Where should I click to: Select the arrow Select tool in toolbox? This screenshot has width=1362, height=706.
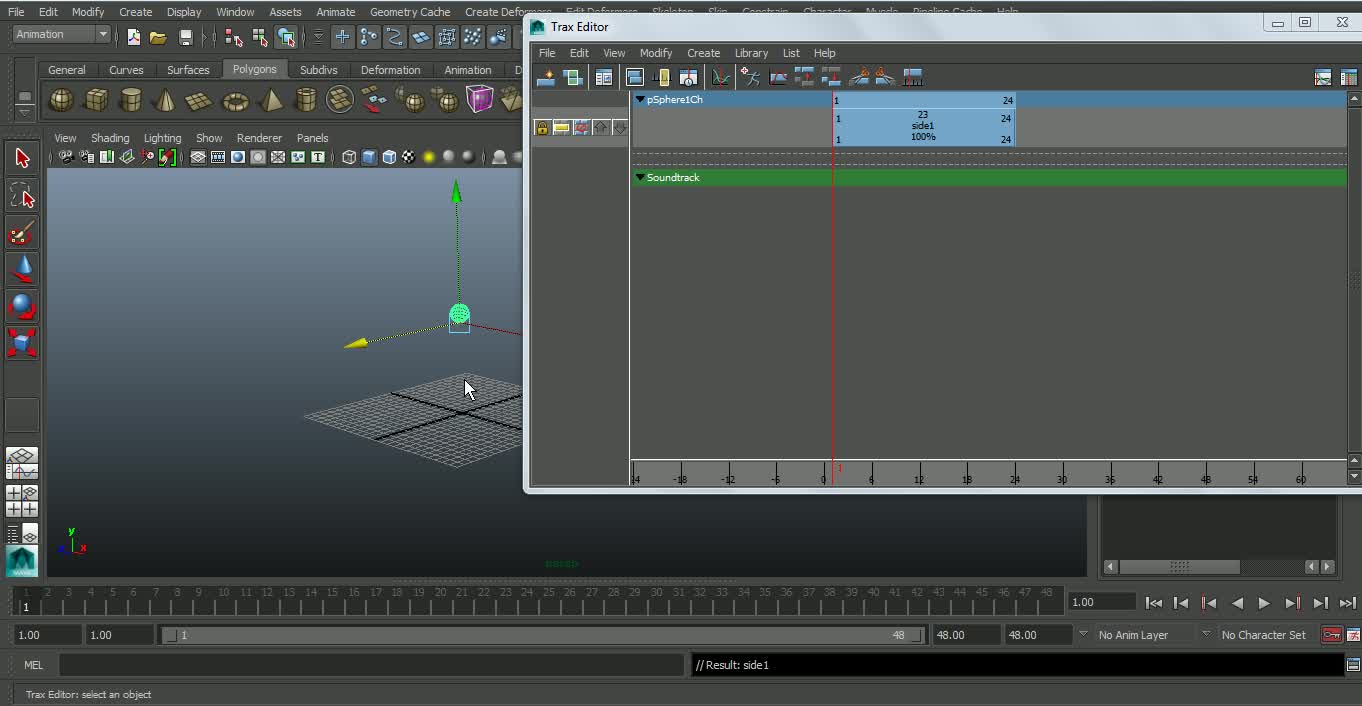(22, 158)
